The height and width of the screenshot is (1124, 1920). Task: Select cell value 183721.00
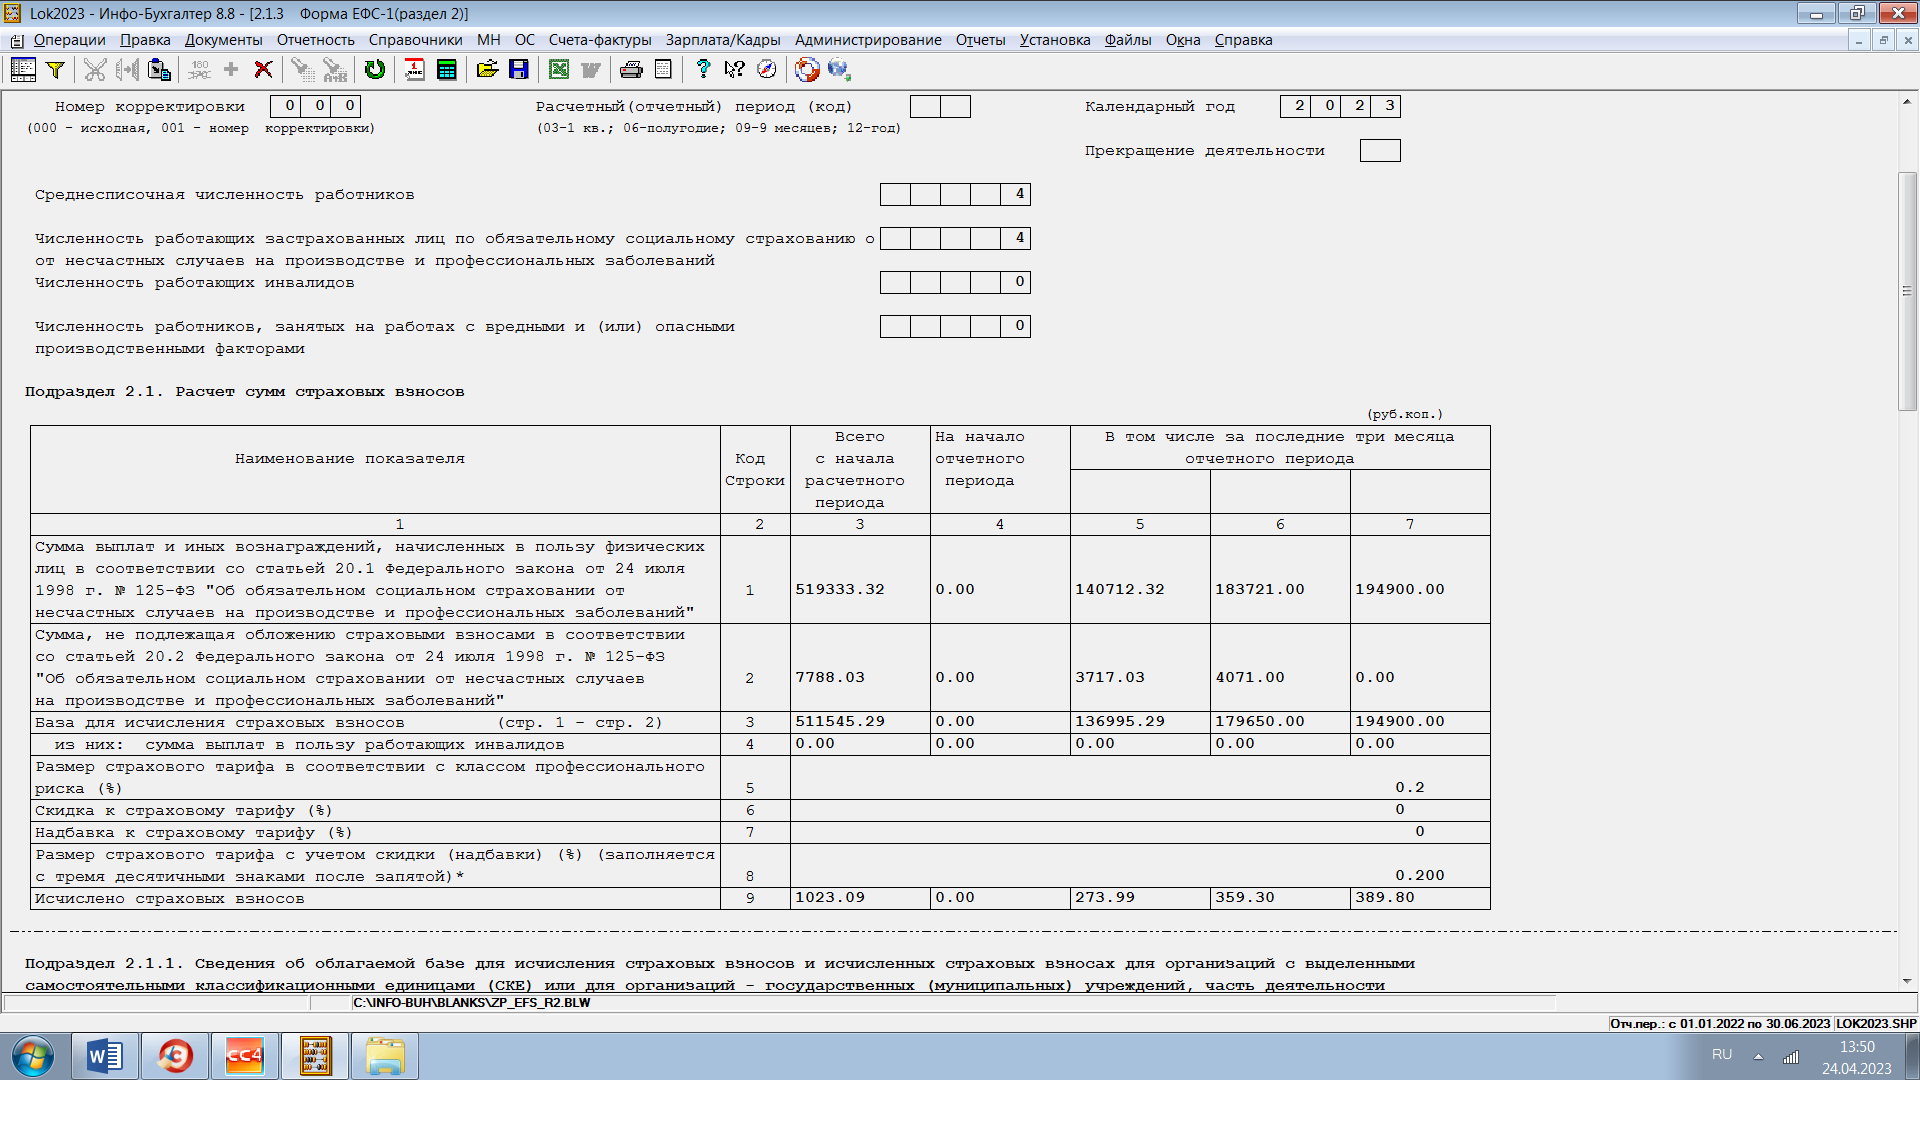pyautogui.click(x=1260, y=589)
